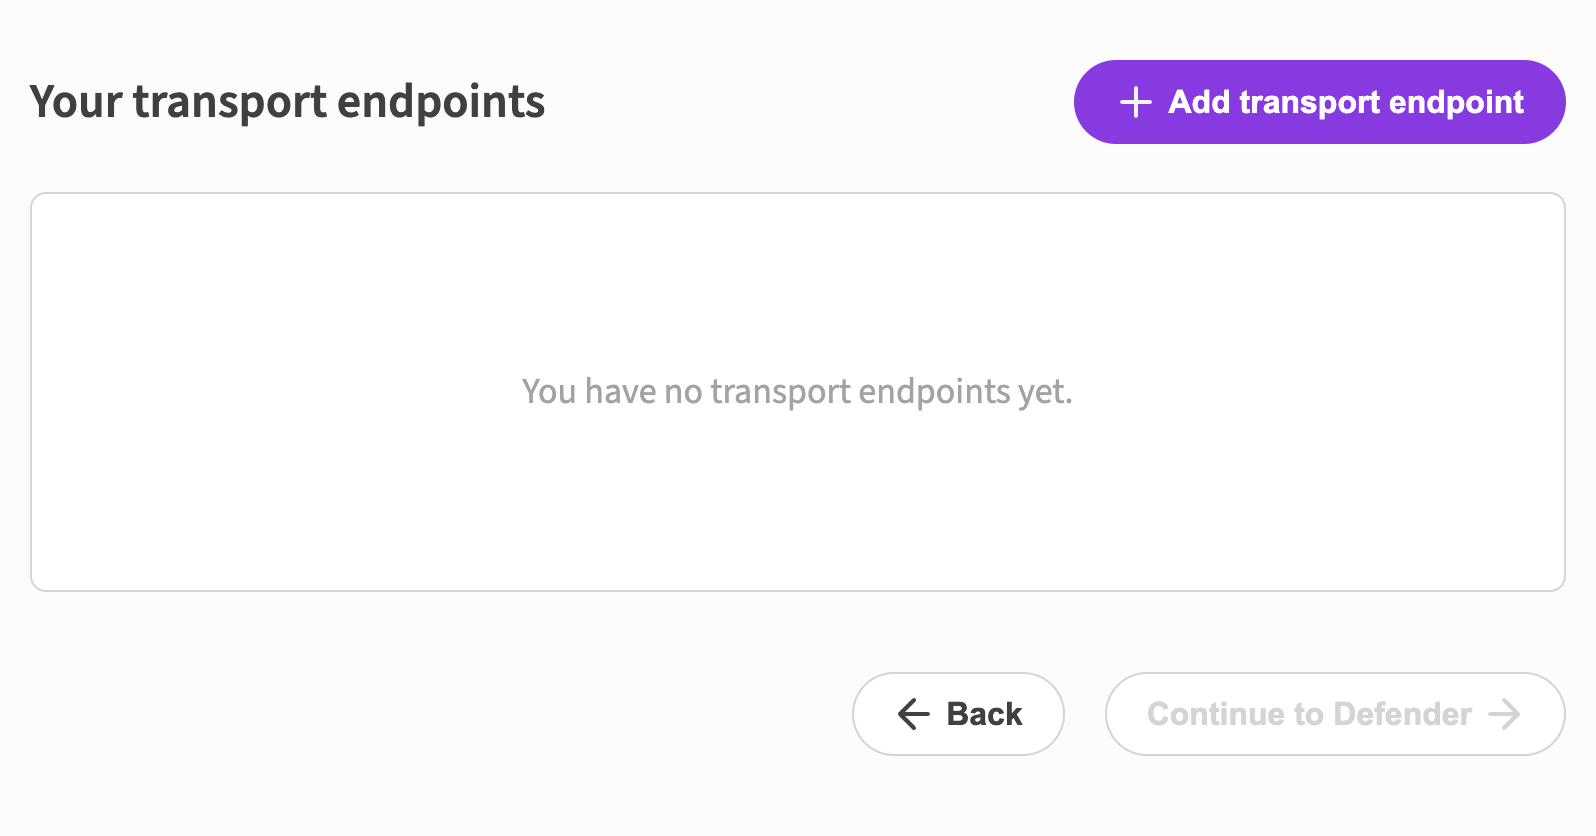Click the plus icon on Add transport endpoint

1135,102
